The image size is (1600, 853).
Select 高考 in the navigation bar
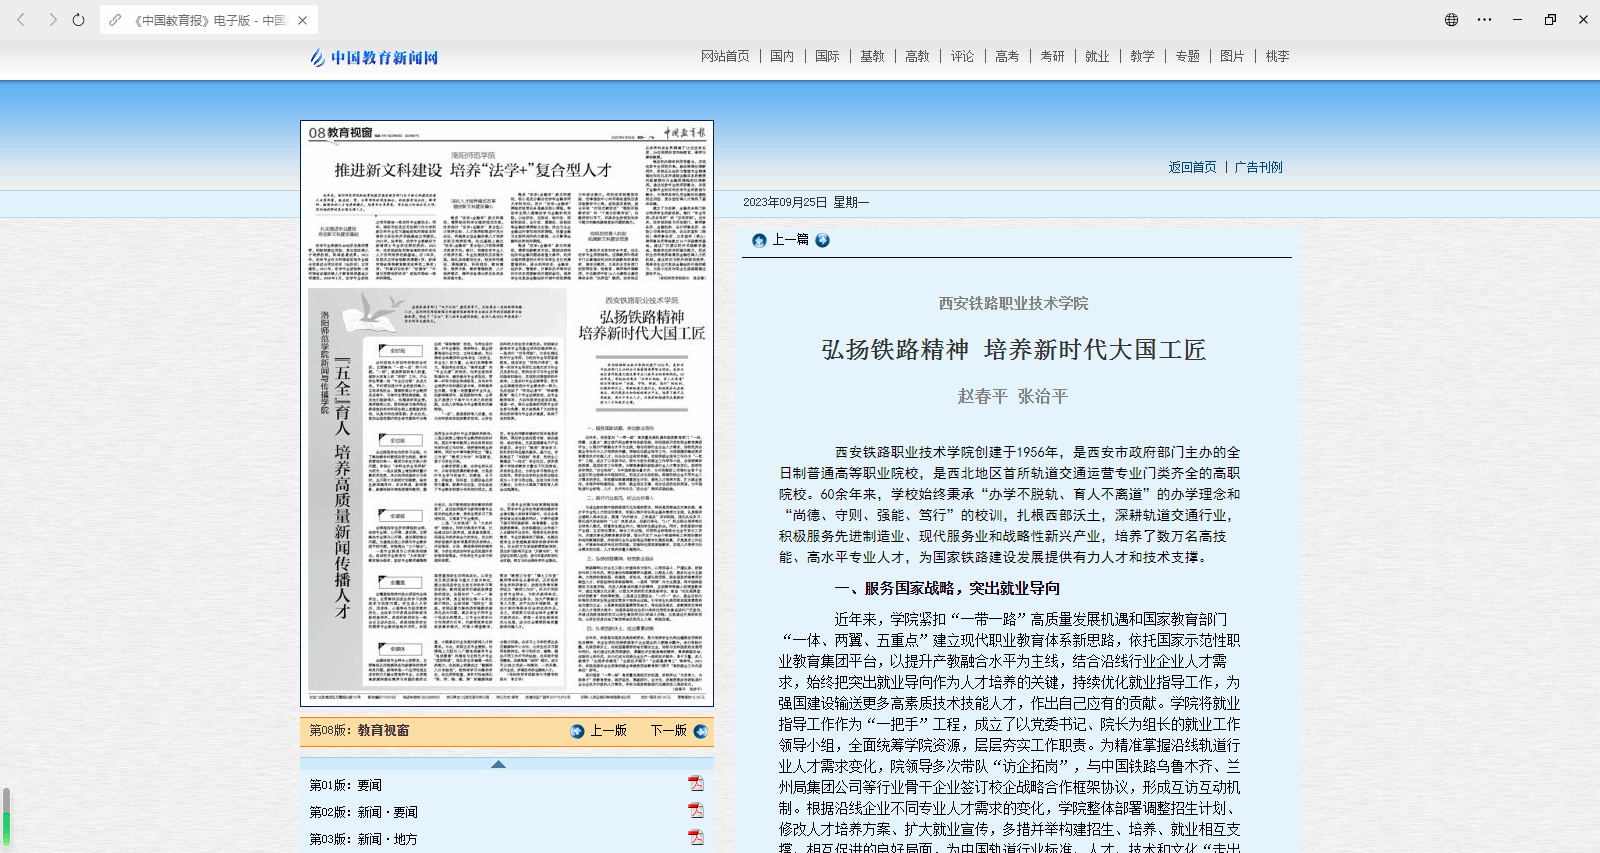1007,56
